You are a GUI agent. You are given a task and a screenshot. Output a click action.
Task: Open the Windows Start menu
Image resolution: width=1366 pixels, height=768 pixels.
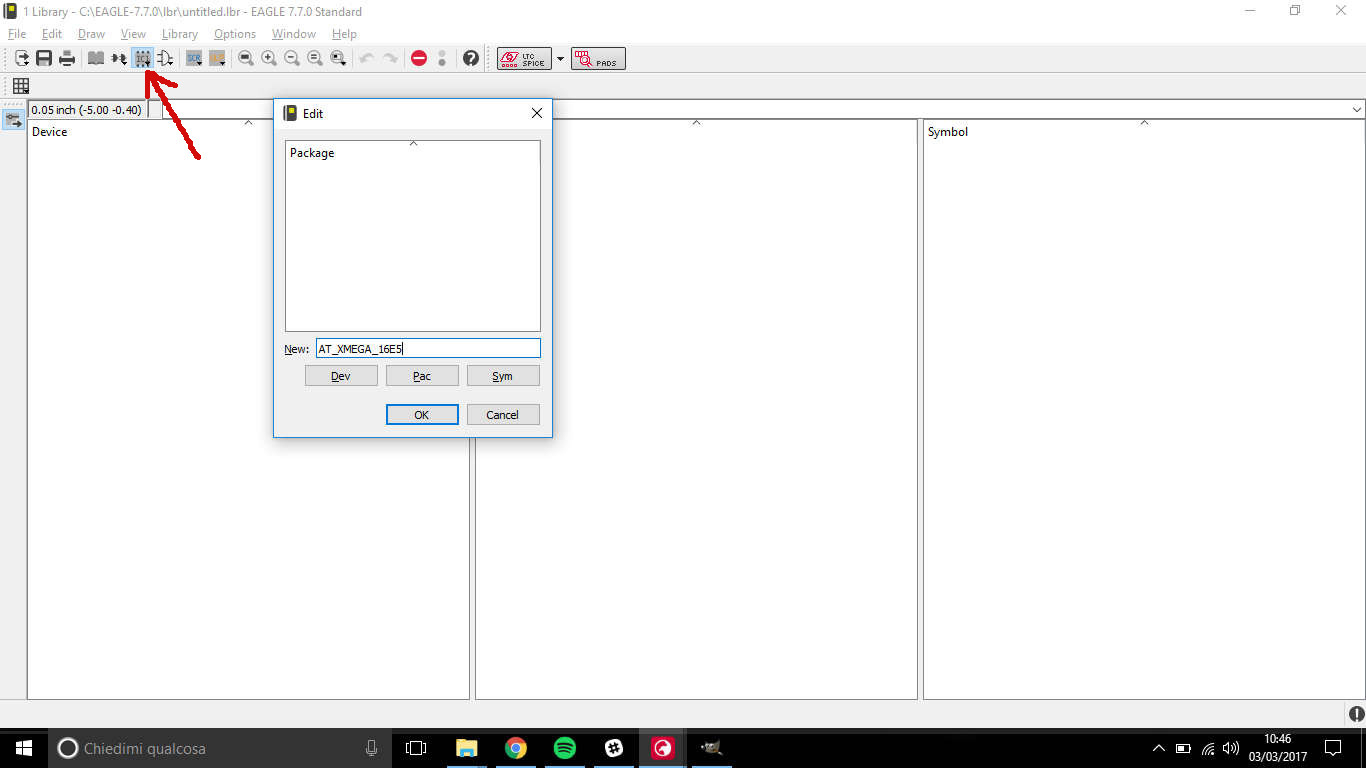(24, 748)
